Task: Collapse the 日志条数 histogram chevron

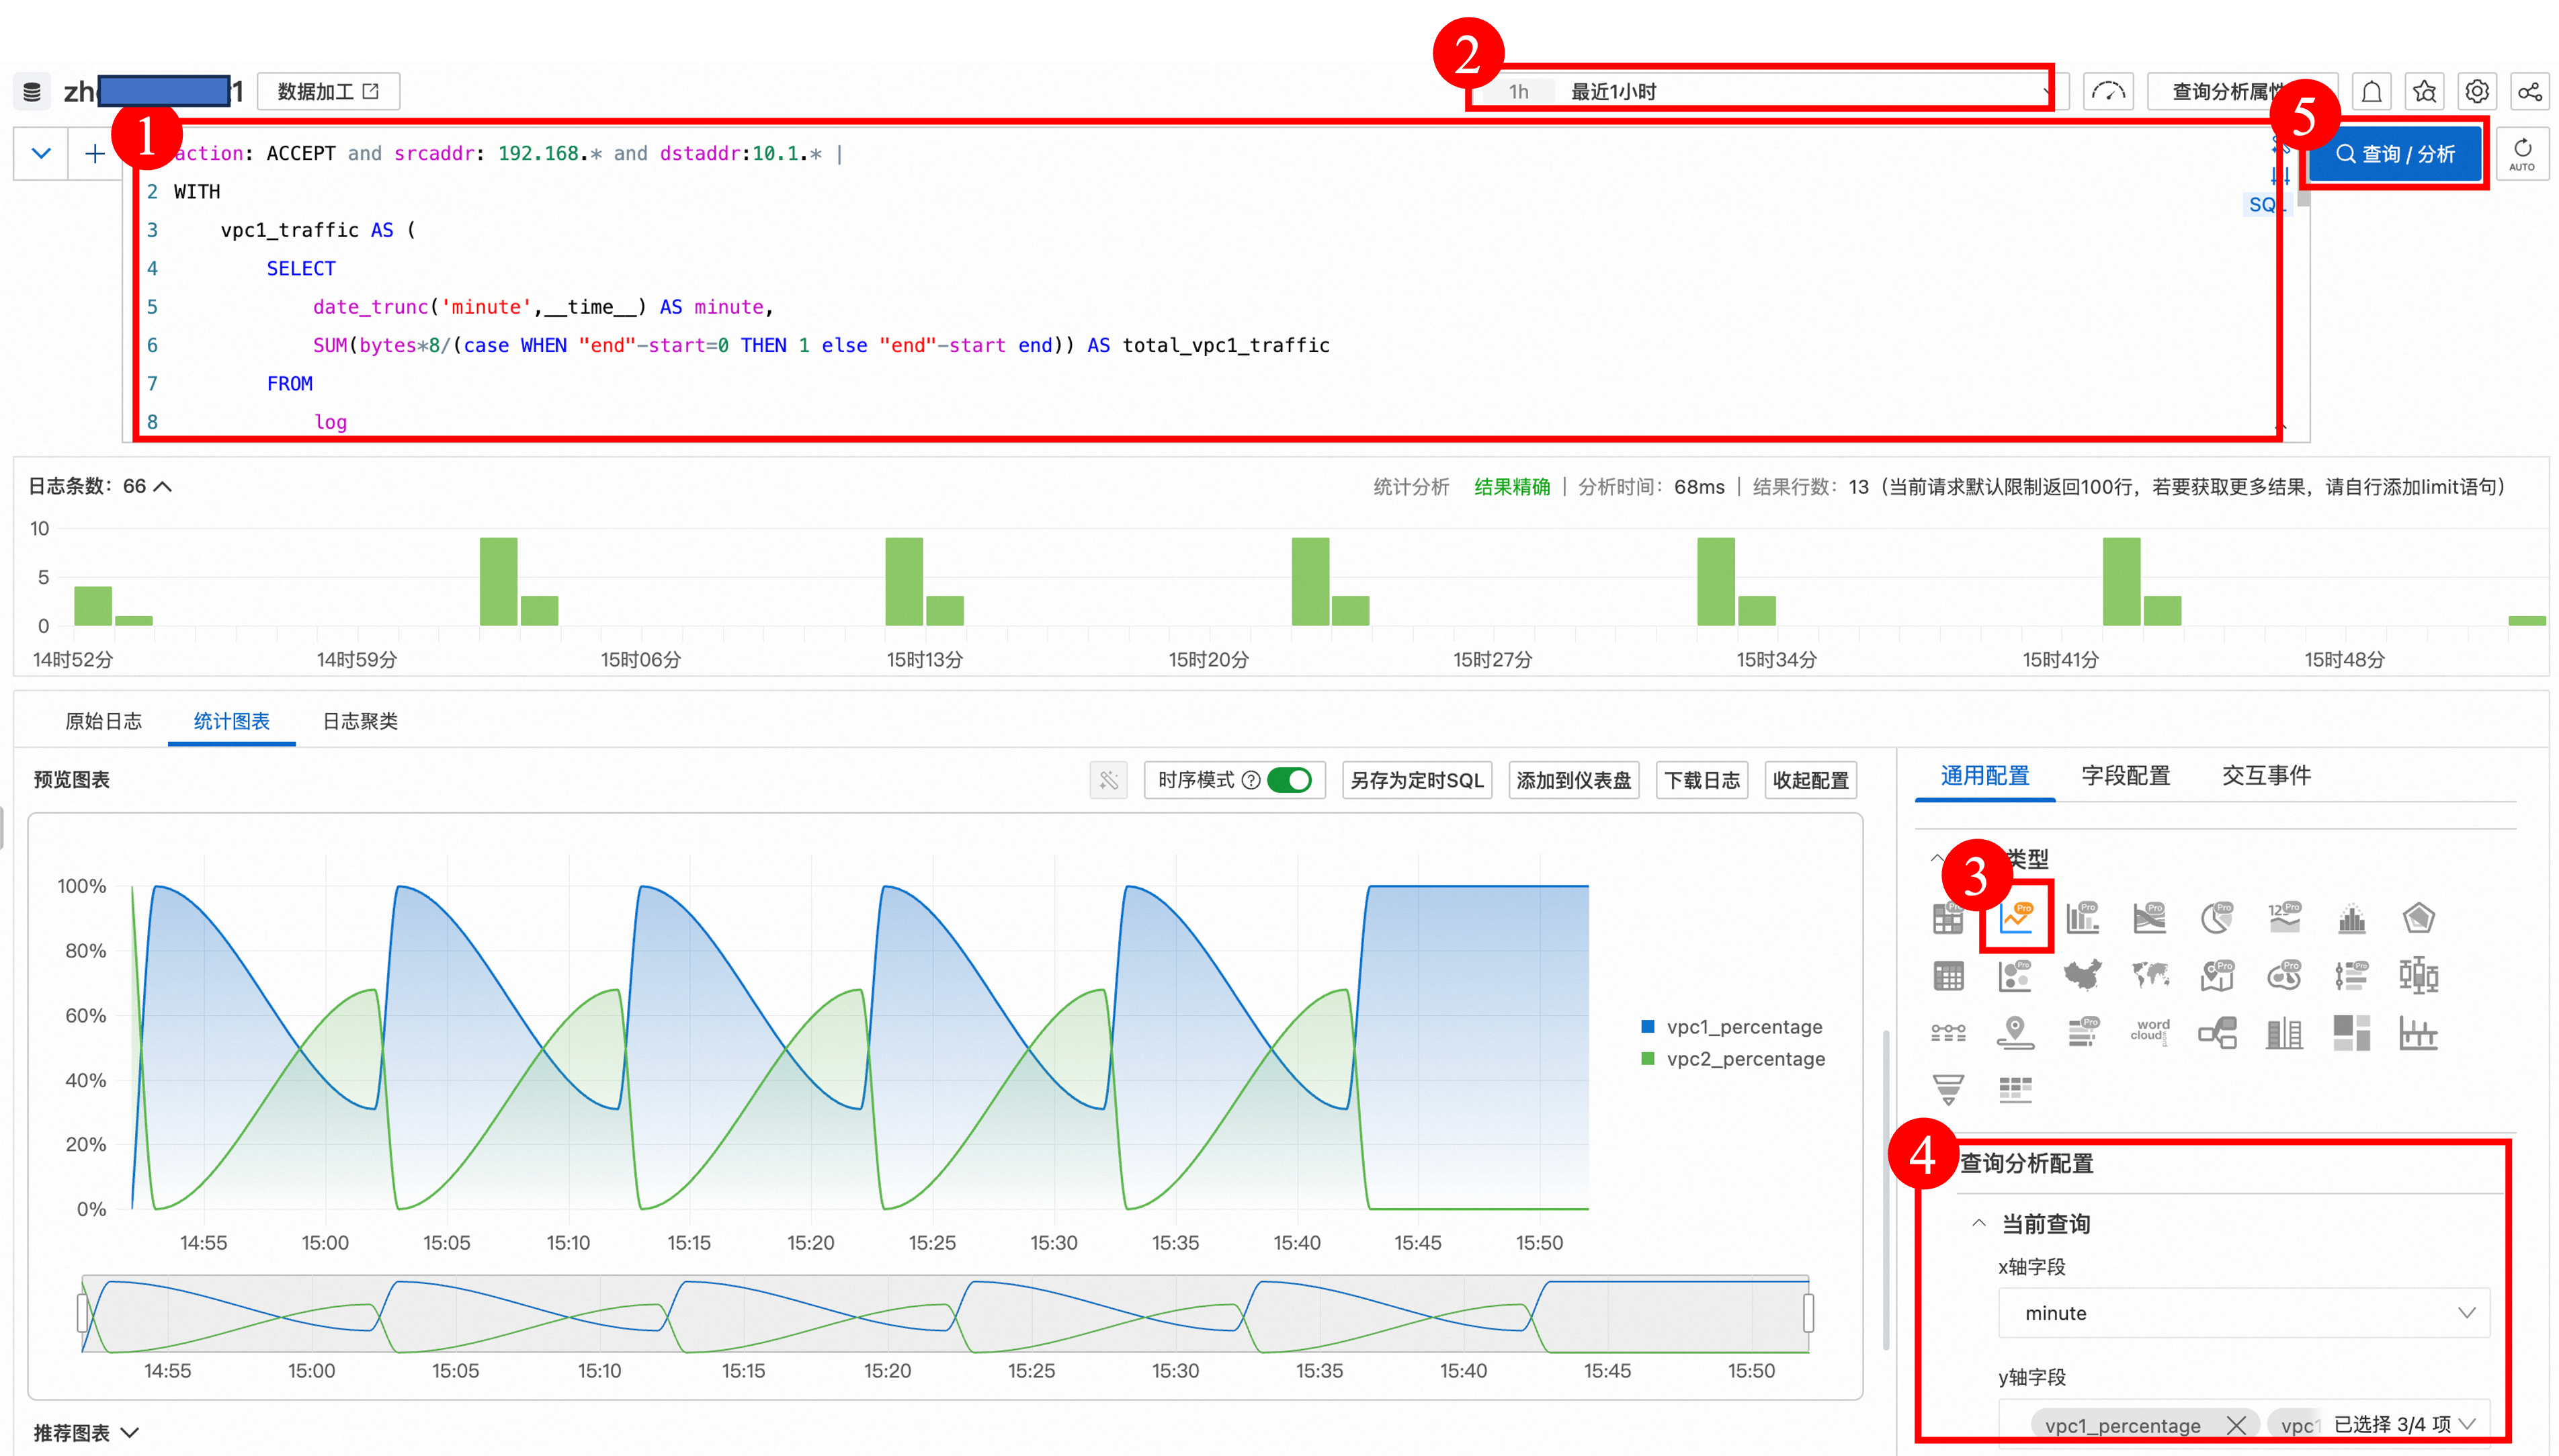Action: tap(163, 486)
